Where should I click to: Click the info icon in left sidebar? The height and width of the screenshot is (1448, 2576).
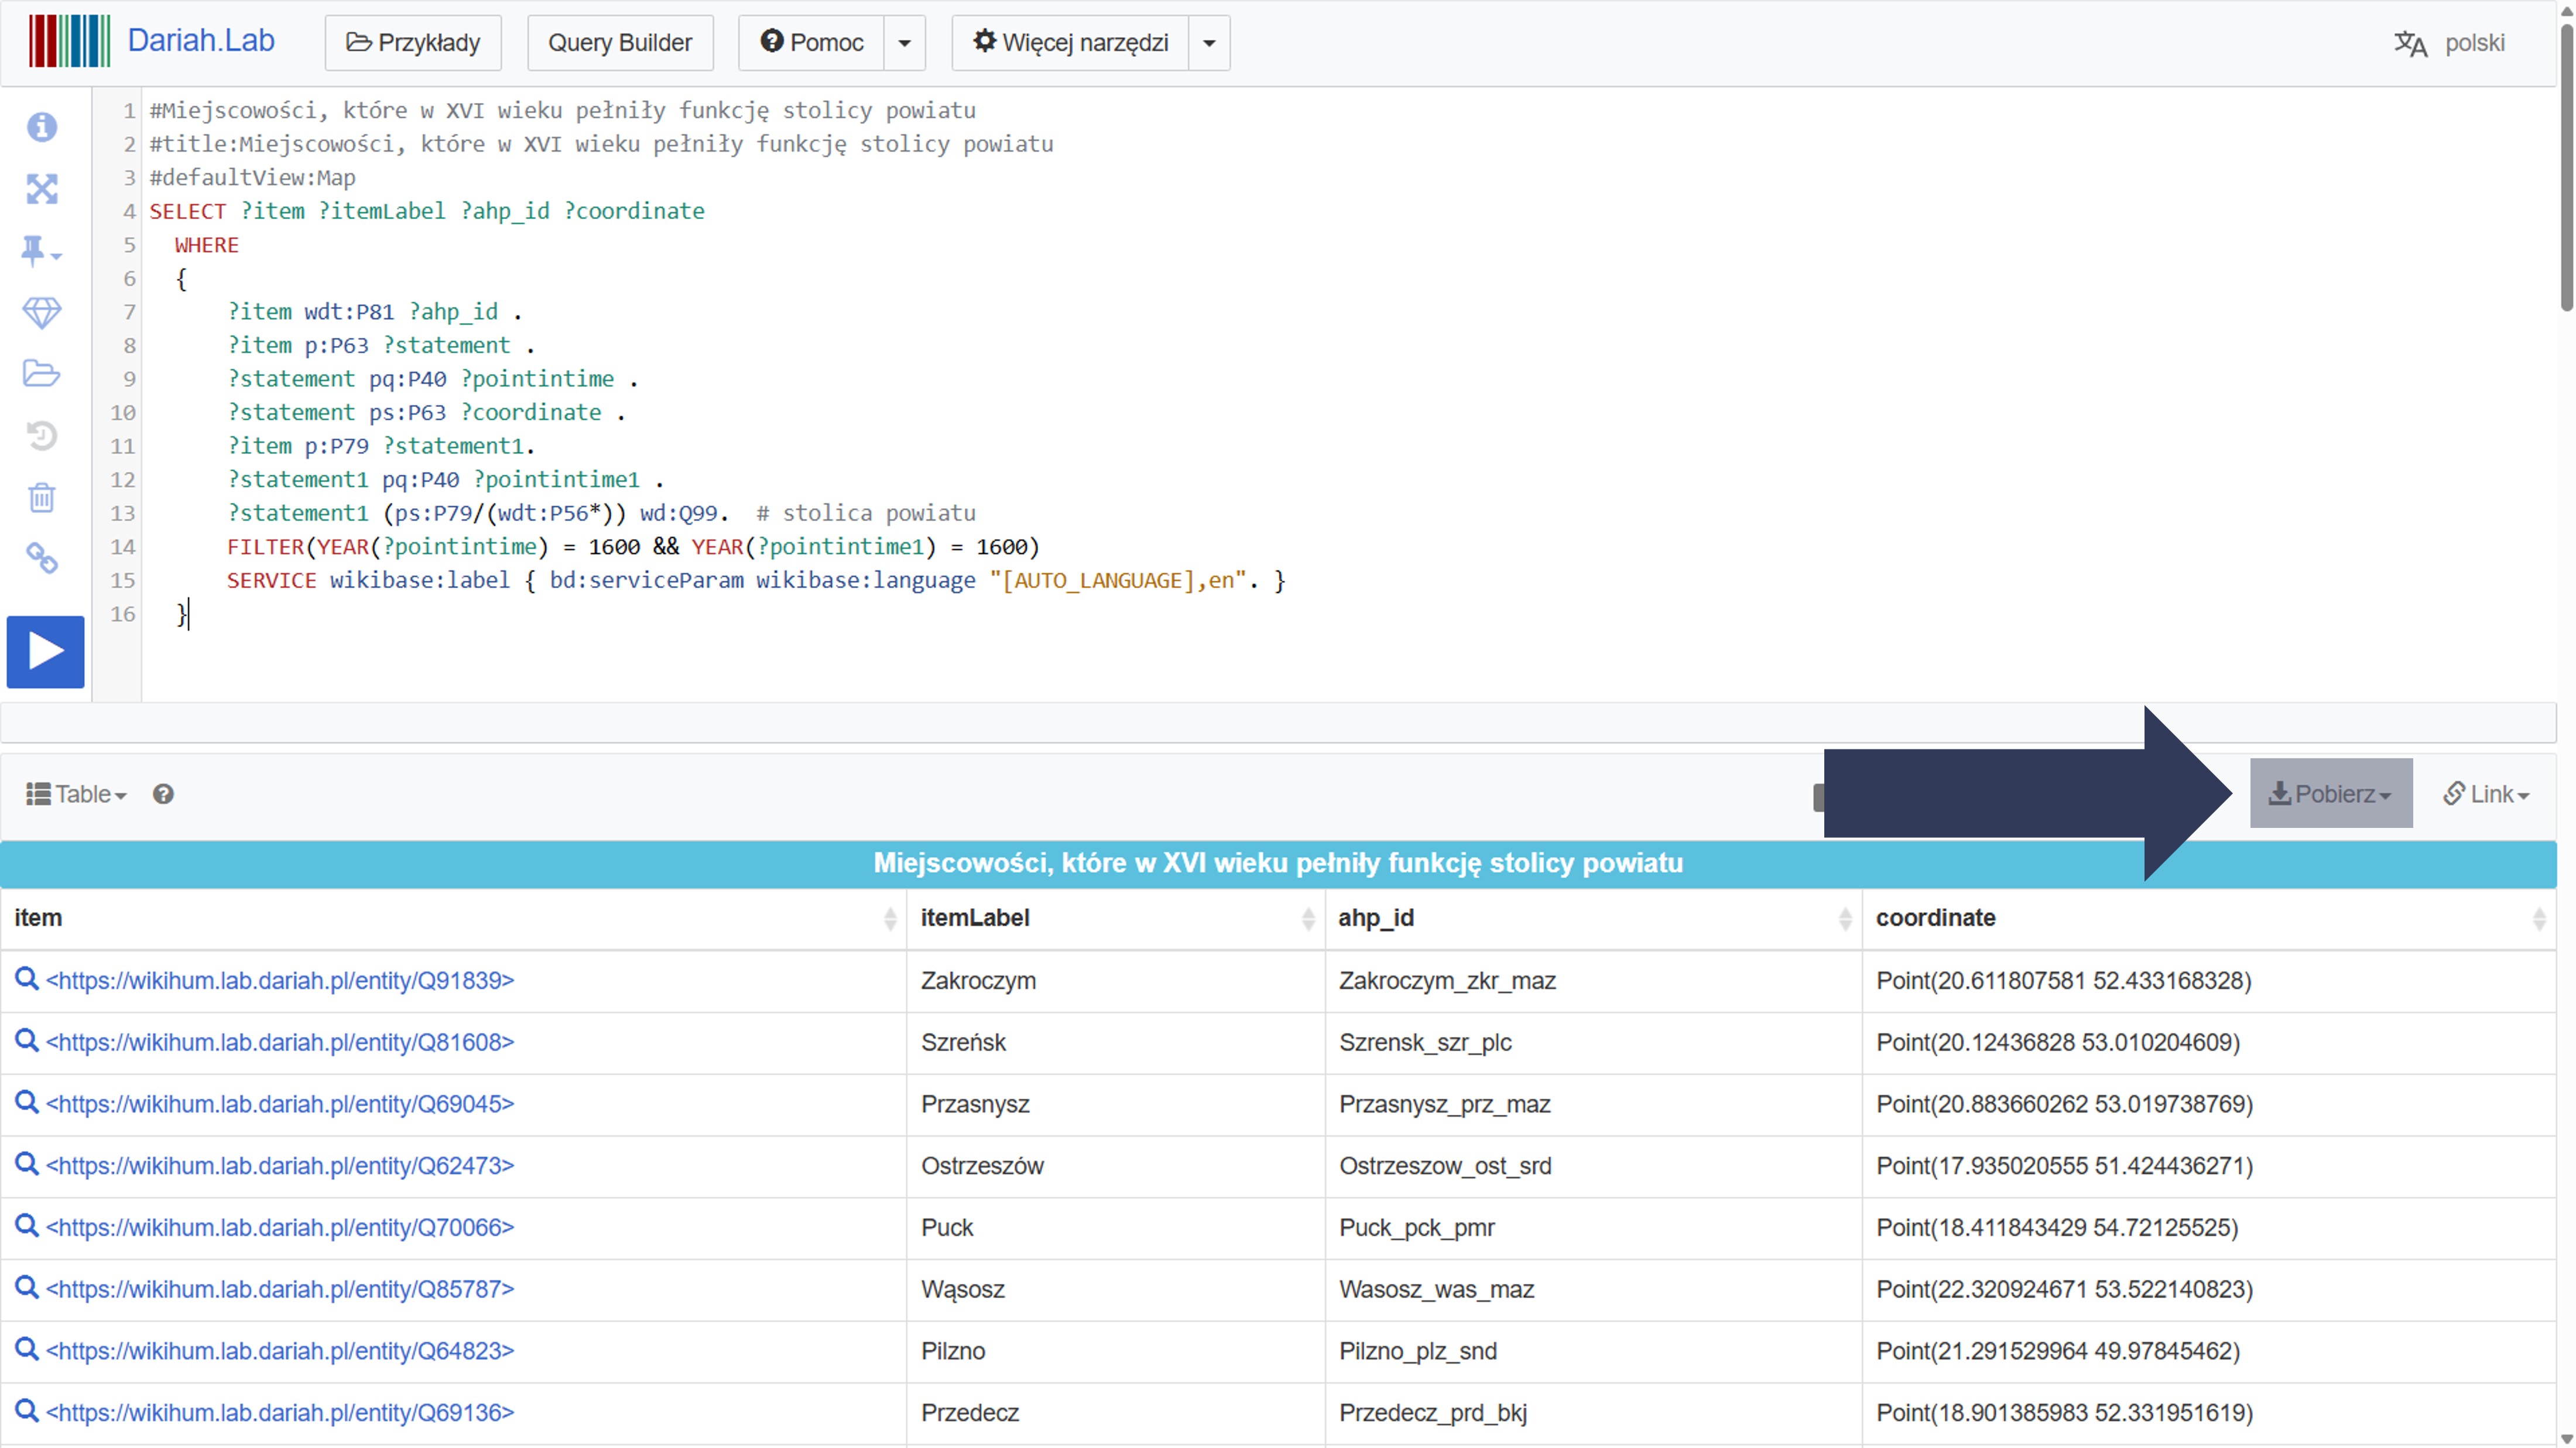click(42, 127)
